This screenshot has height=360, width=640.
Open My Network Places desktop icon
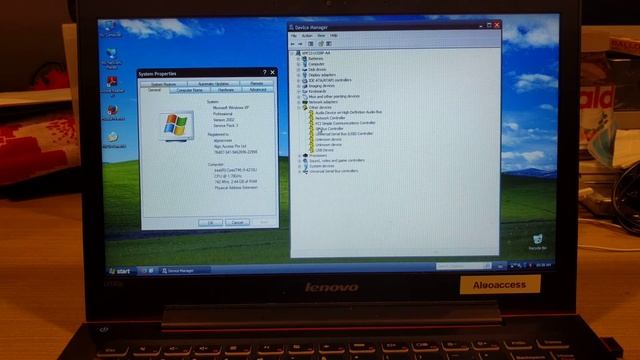pyautogui.click(x=111, y=58)
